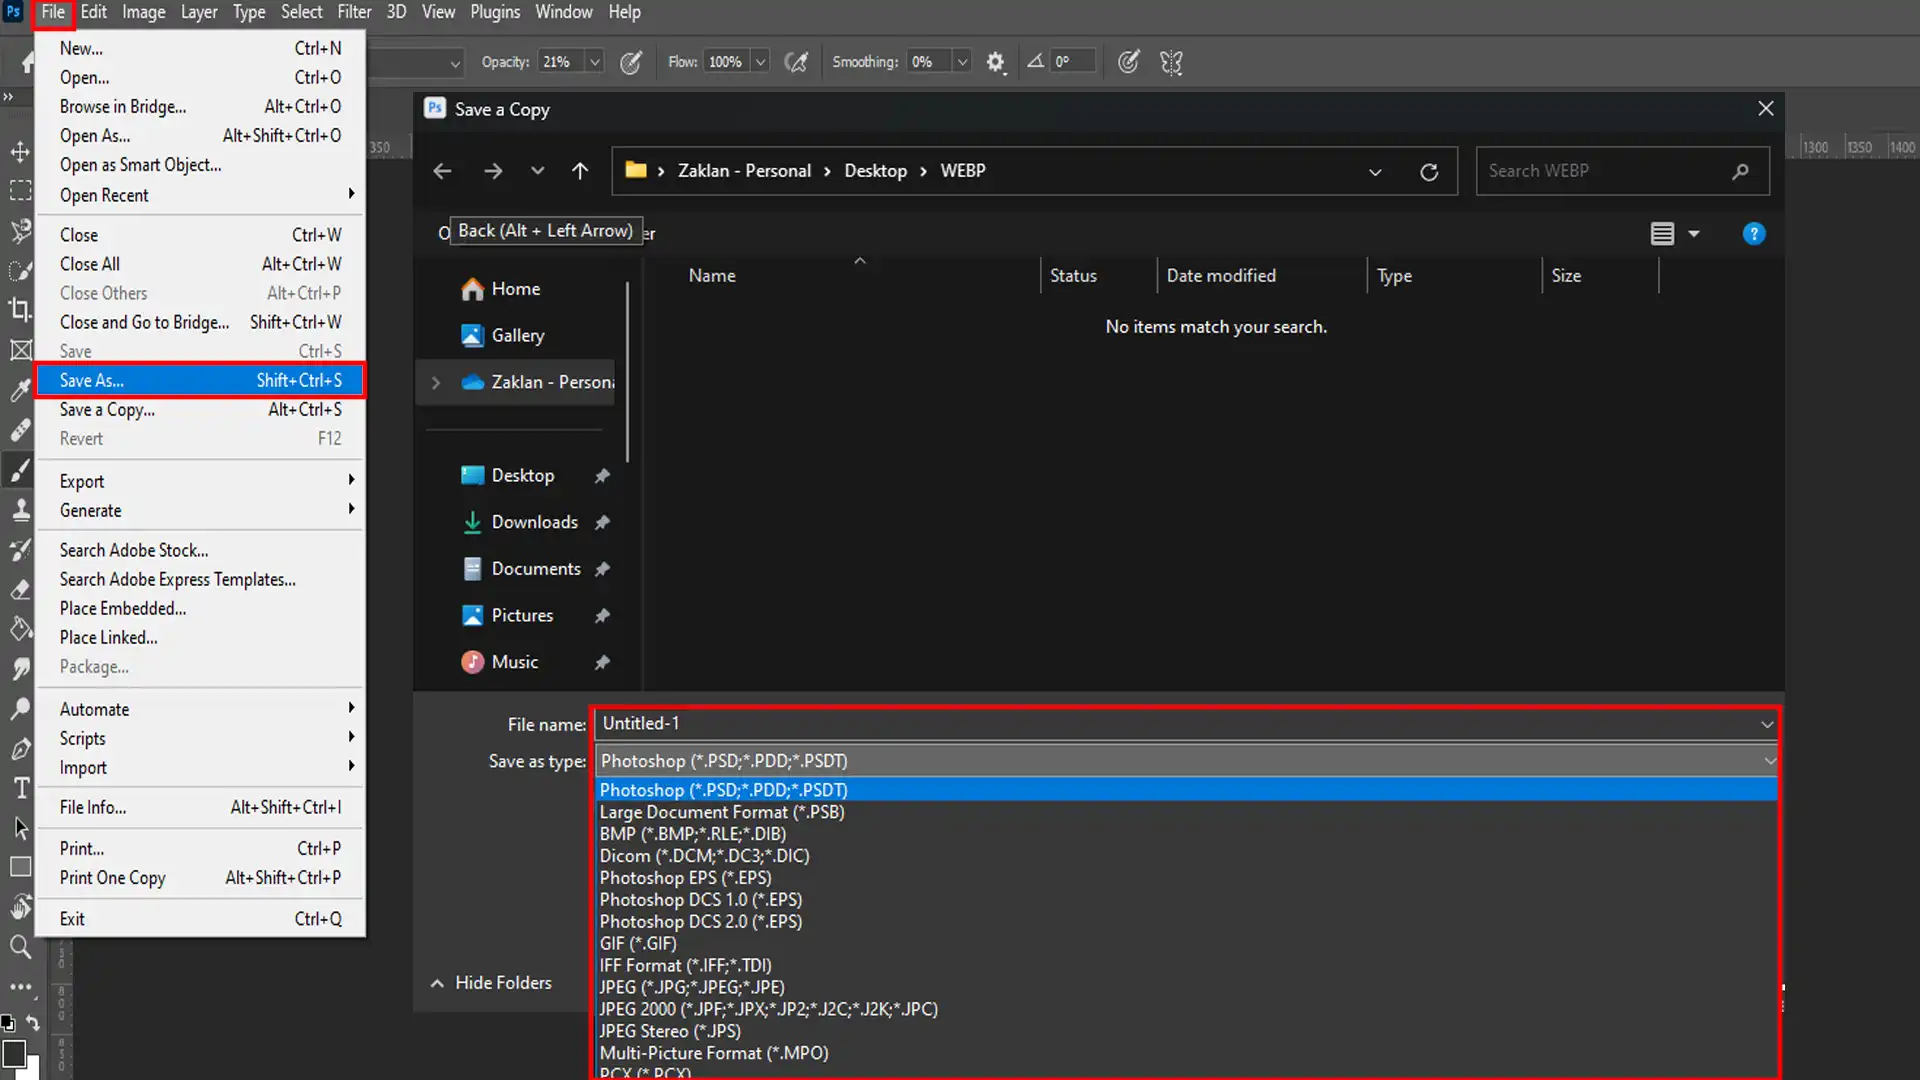Select the Rectangle shape tool
This screenshot has width=1920, height=1080.
click(20, 867)
